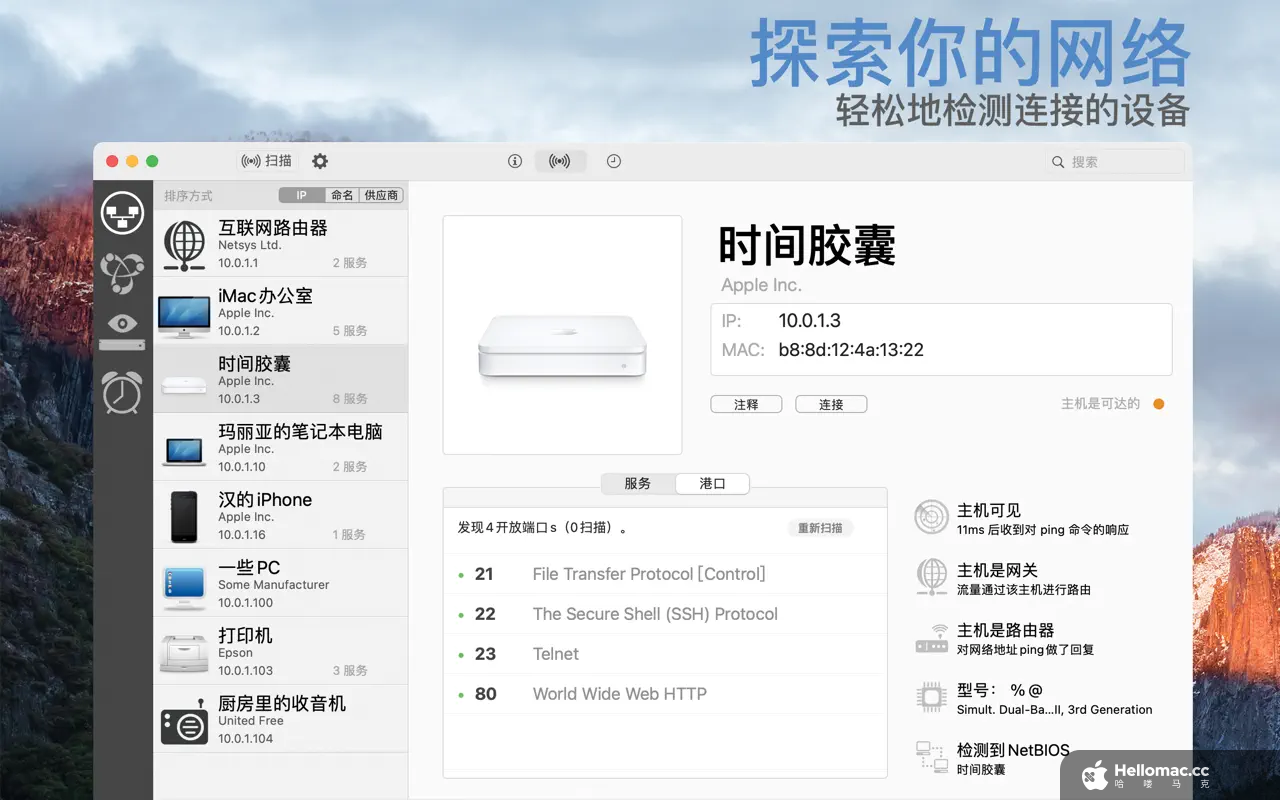Click the orange host reachable status dot
The height and width of the screenshot is (800, 1280).
tap(1158, 404)
